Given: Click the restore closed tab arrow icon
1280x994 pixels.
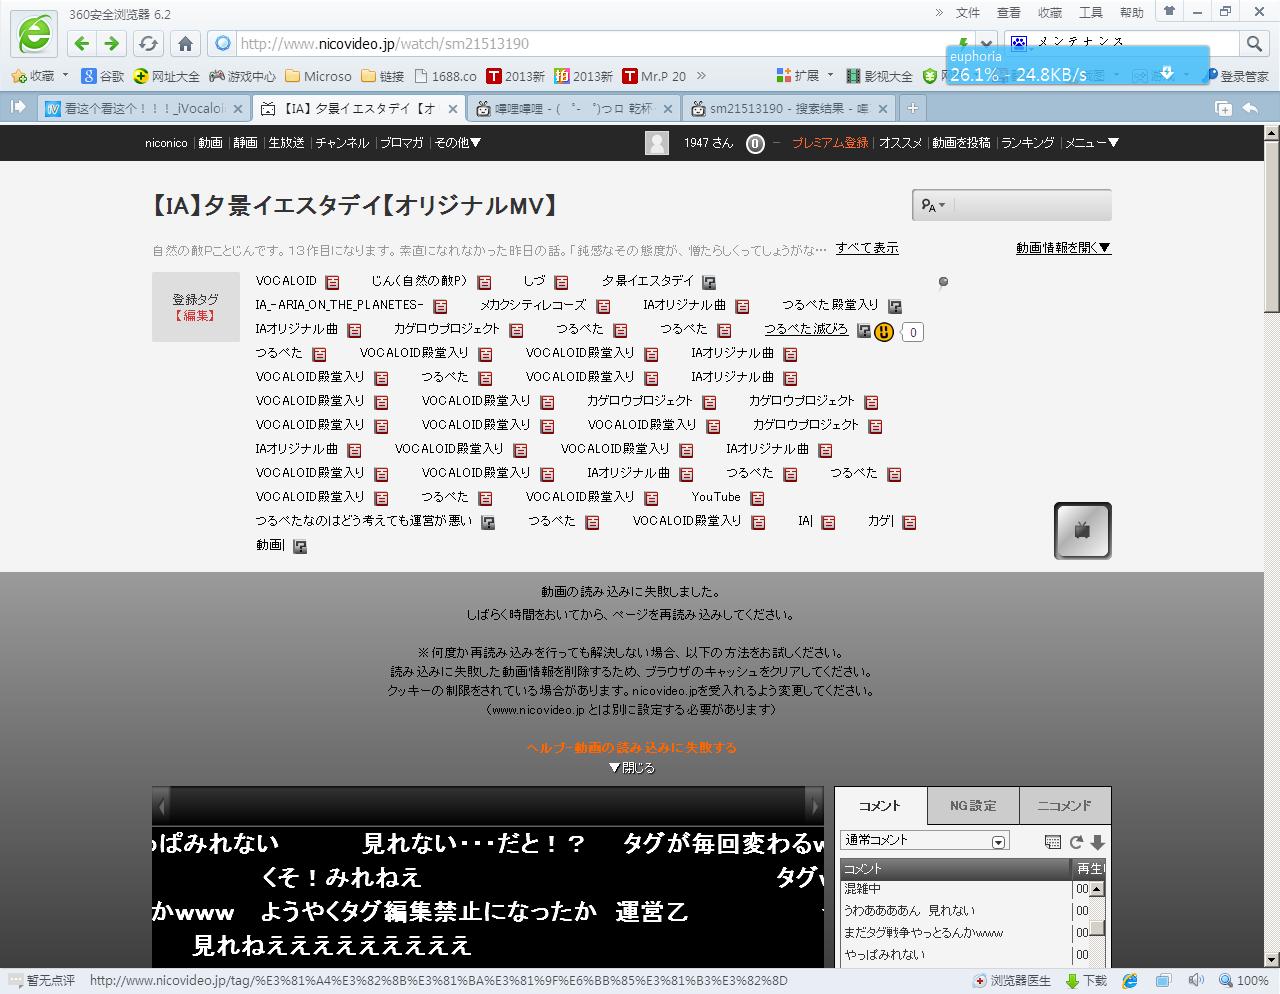Looking at the screenshot, I should tap(1250, 108).
